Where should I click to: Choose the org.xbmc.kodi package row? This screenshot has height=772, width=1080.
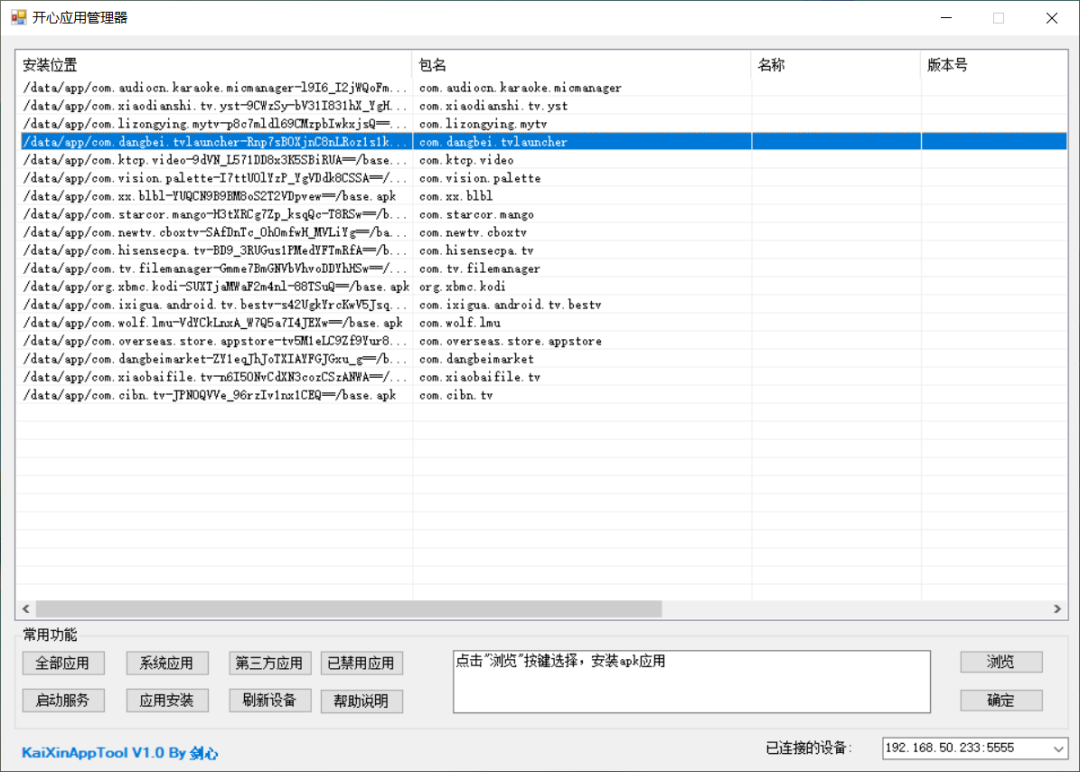point(541,286)
